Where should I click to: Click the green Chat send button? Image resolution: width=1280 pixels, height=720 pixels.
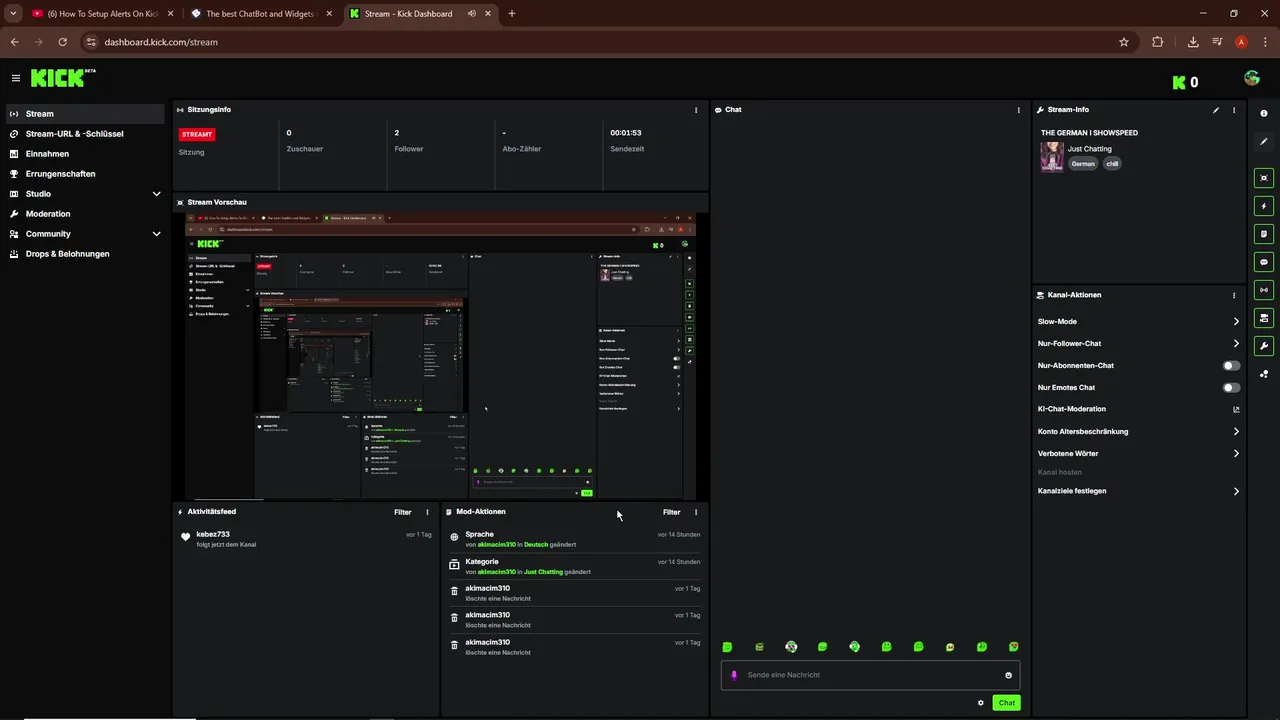click(1006, 703)
